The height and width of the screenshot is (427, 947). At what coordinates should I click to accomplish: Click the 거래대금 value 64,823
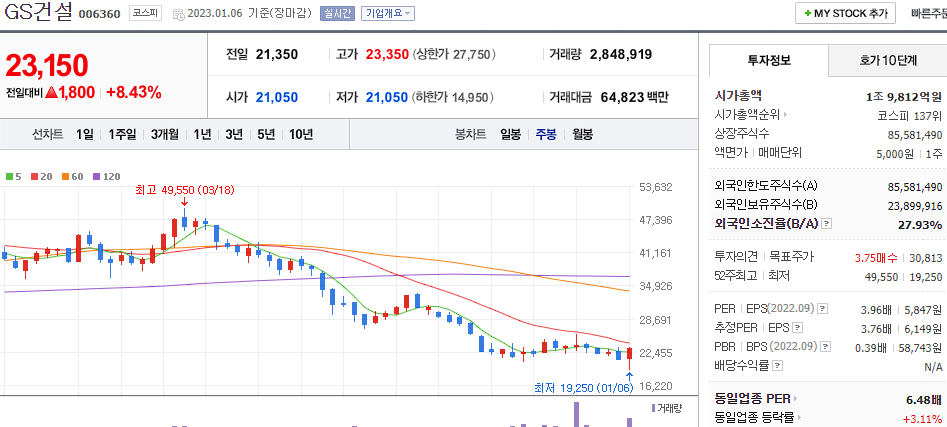[x=622, y=97]
